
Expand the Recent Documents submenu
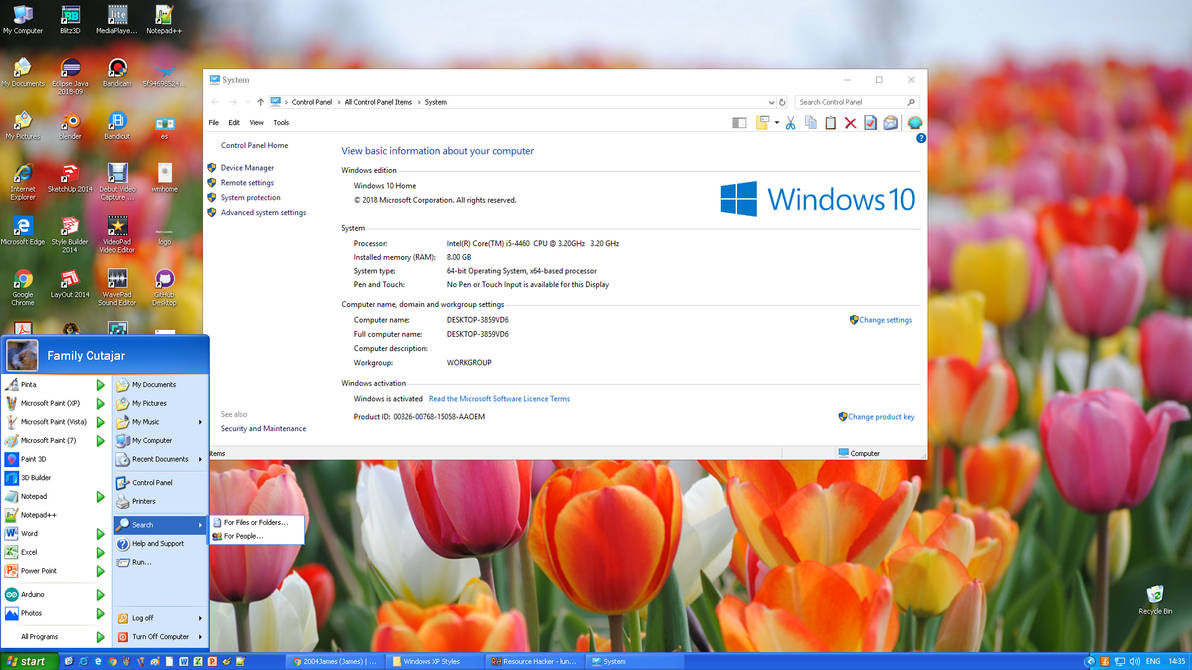coord(158,459)
